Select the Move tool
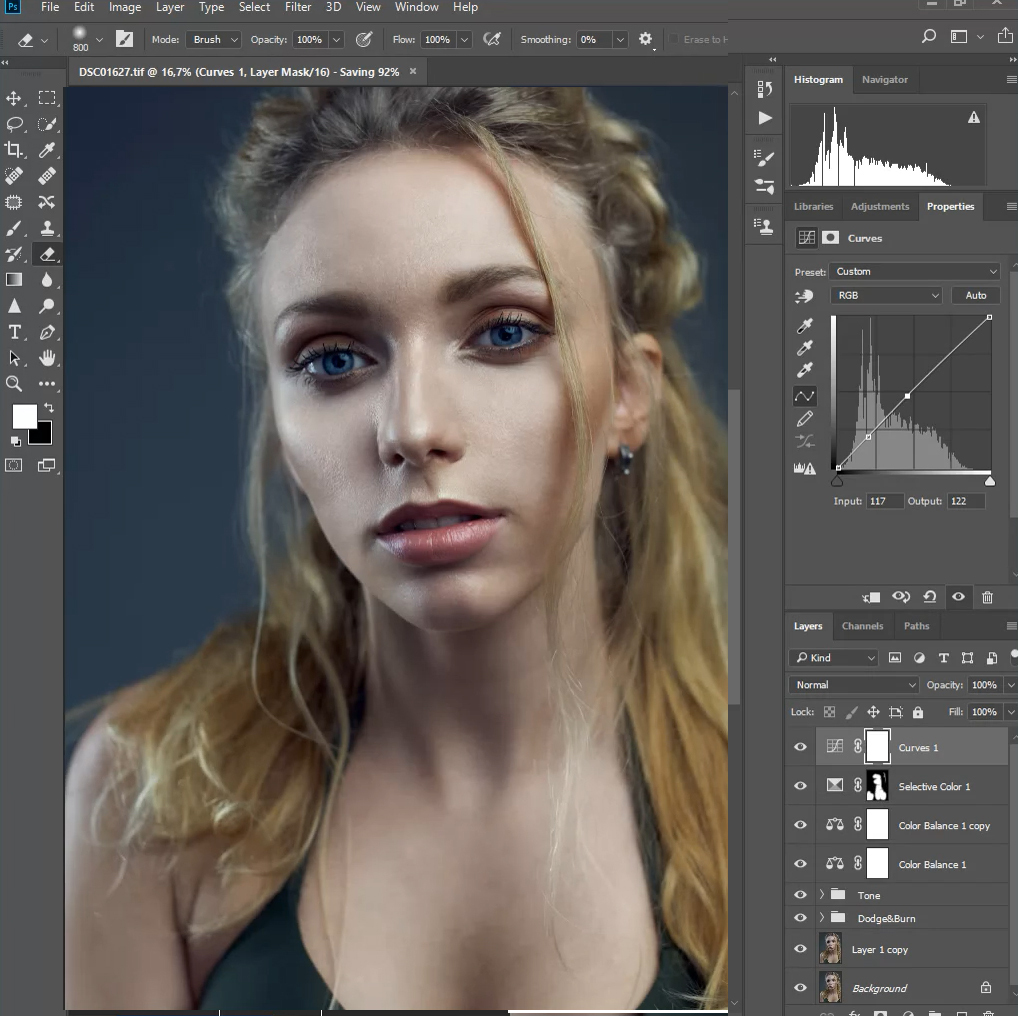Viewport: 1018px width, 1016px height. coord(14,98)
